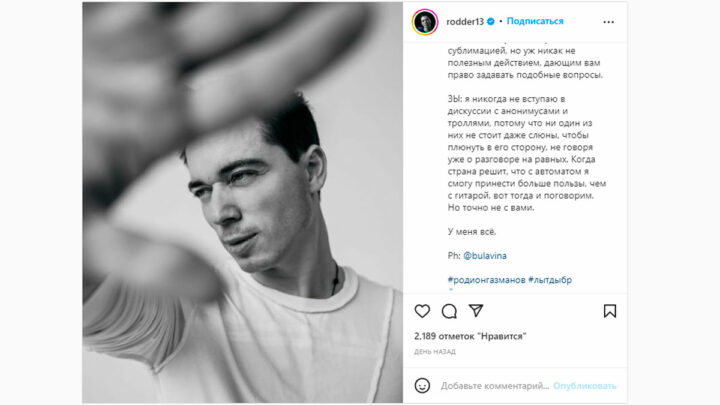720x405 pixels.
Task: Click the verified badge next to rodder13
Action: coord(490,22)
